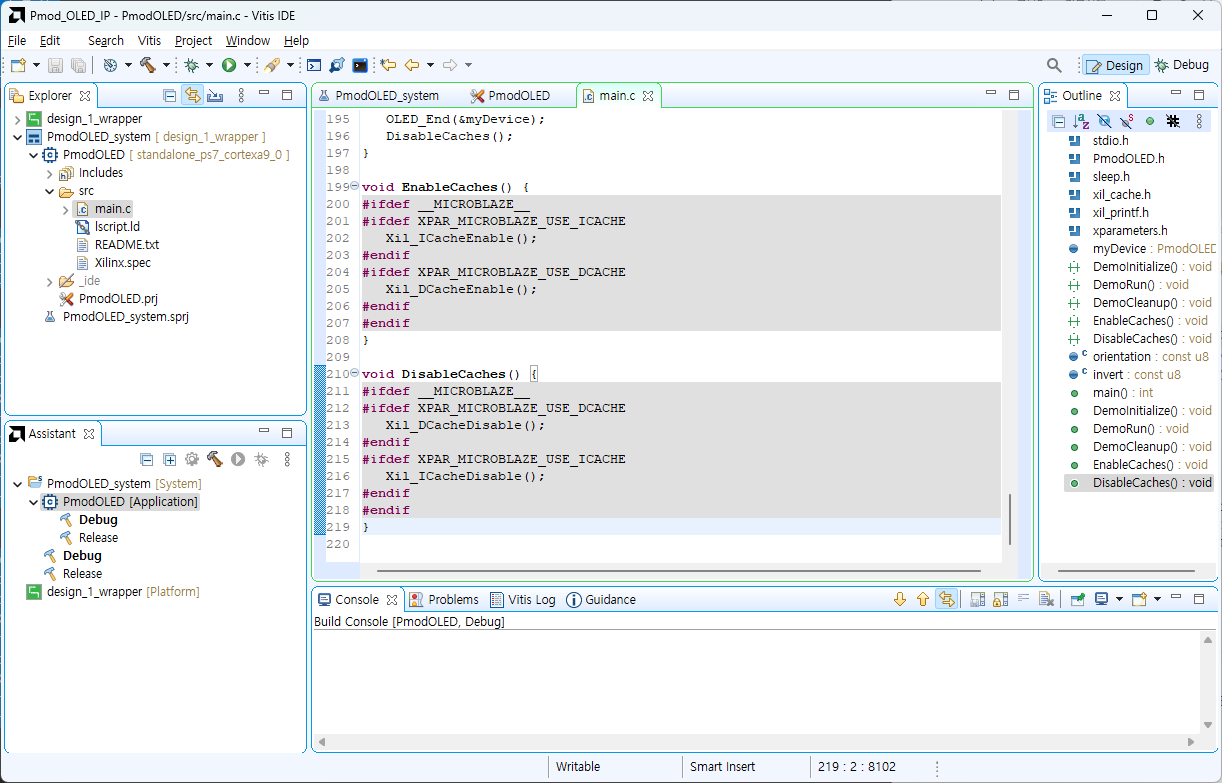Screen dimensions: 1222x783
Task: Switch to the Design perspective
Action: tap(1115, 65)
